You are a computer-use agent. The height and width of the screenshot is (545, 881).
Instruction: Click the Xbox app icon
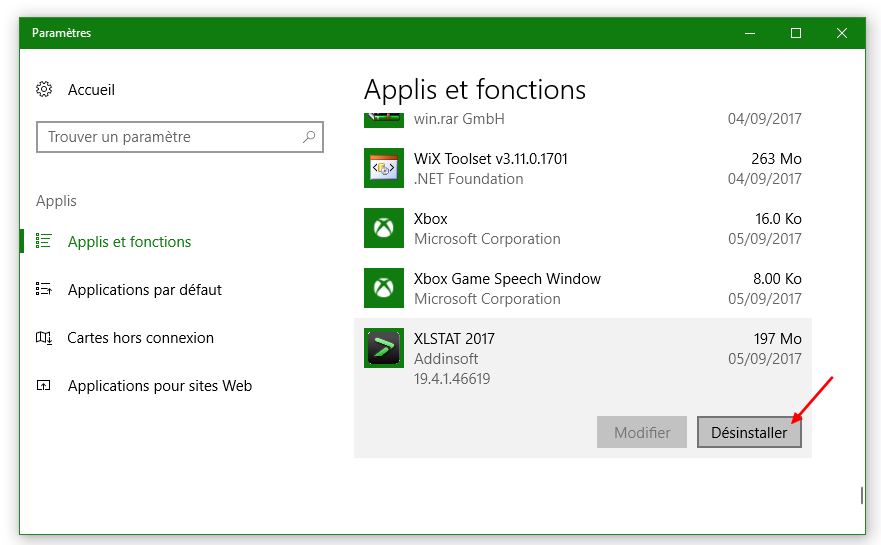pos(384,228)
